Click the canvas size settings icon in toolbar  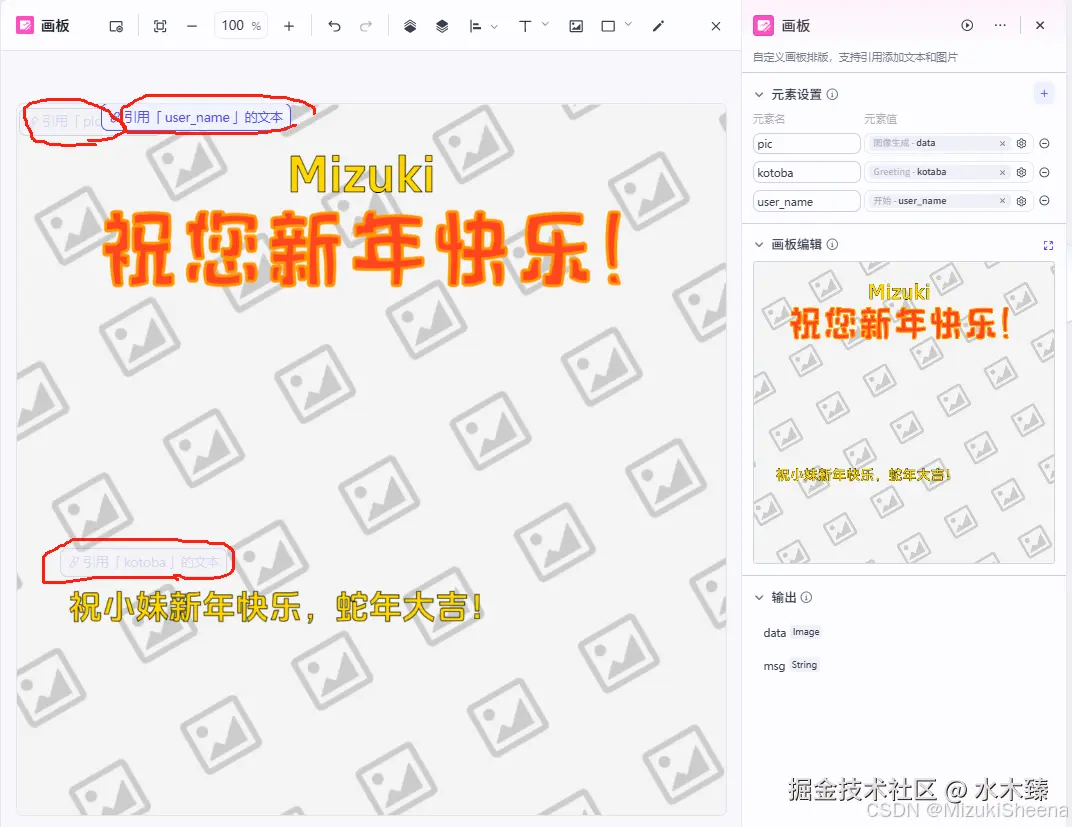tap(116, 27)
